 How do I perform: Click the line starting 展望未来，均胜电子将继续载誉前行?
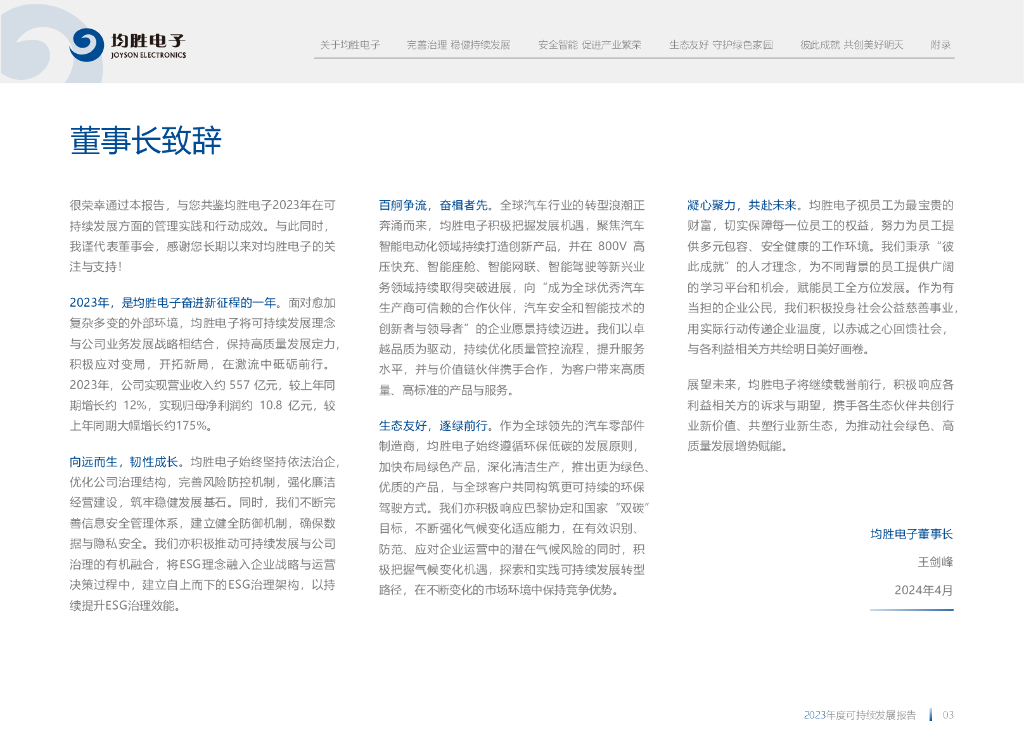tap(820, 385)
